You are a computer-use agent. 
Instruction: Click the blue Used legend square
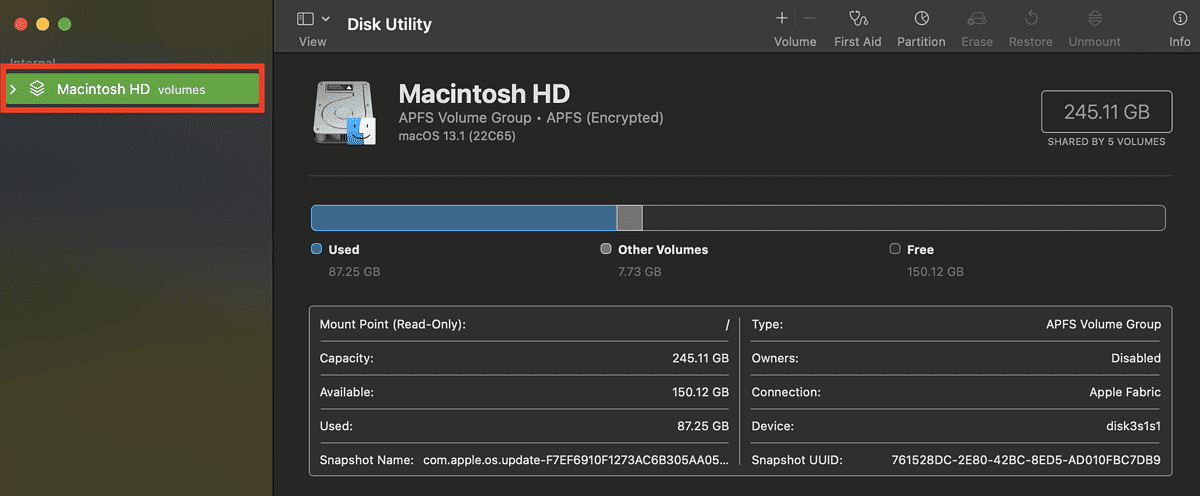point(317,249)
